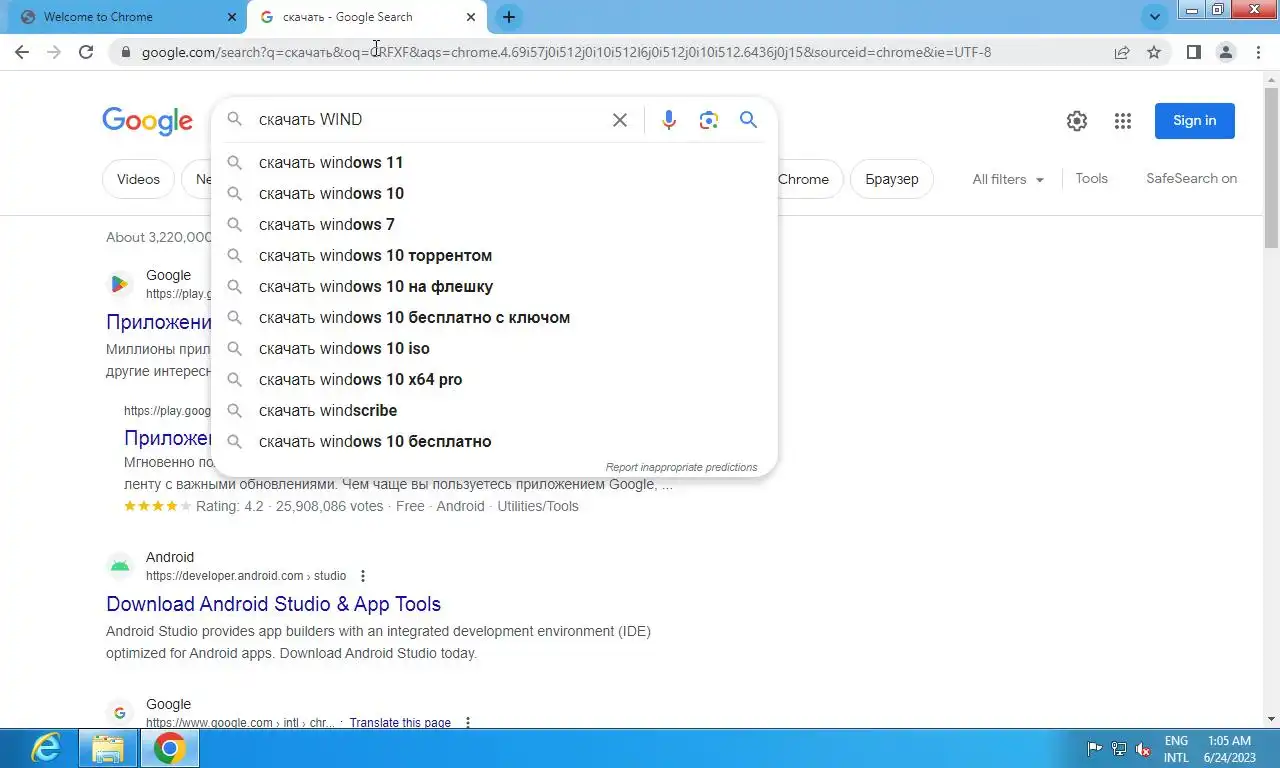This screenshot has height=768, width=1280.
Task: Open the Google apps grid
Action: click(x=1123, y=121)
